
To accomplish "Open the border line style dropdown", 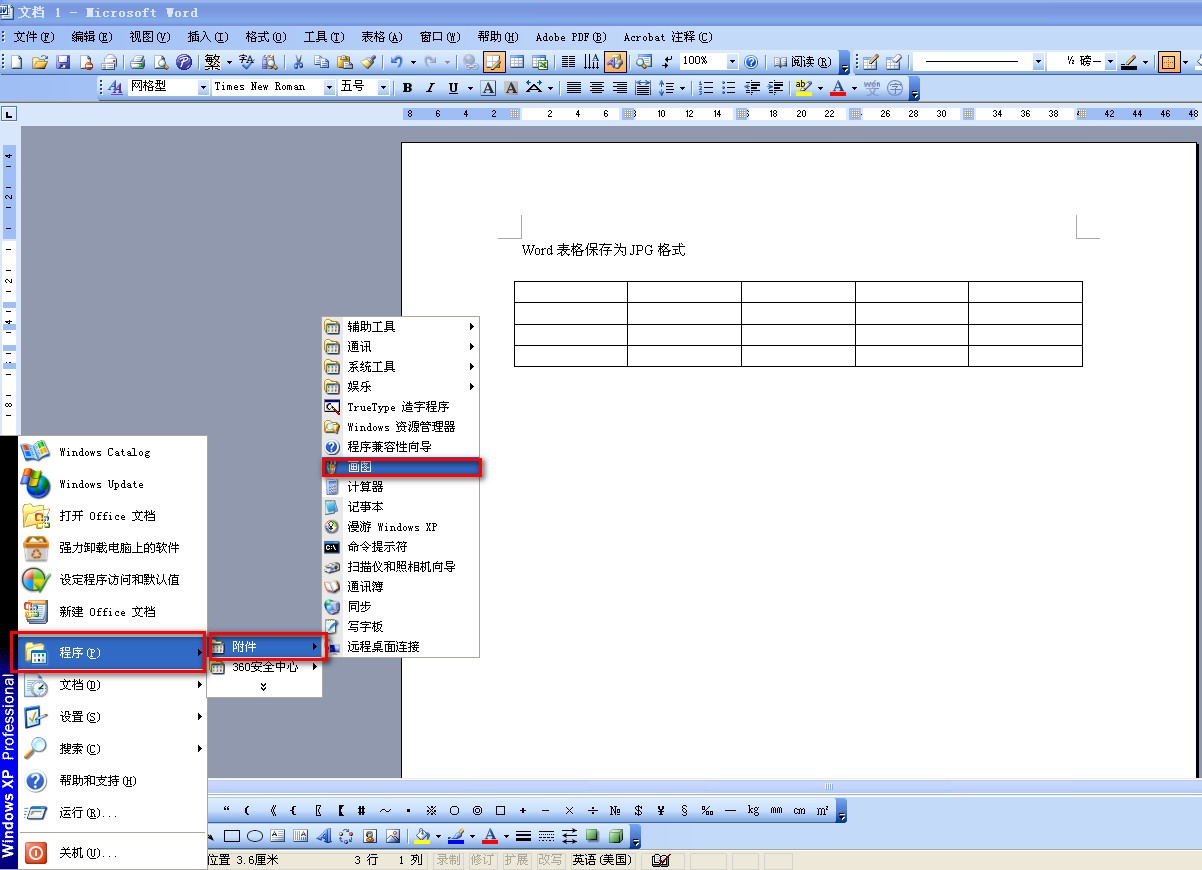I will click(1038, 62).
